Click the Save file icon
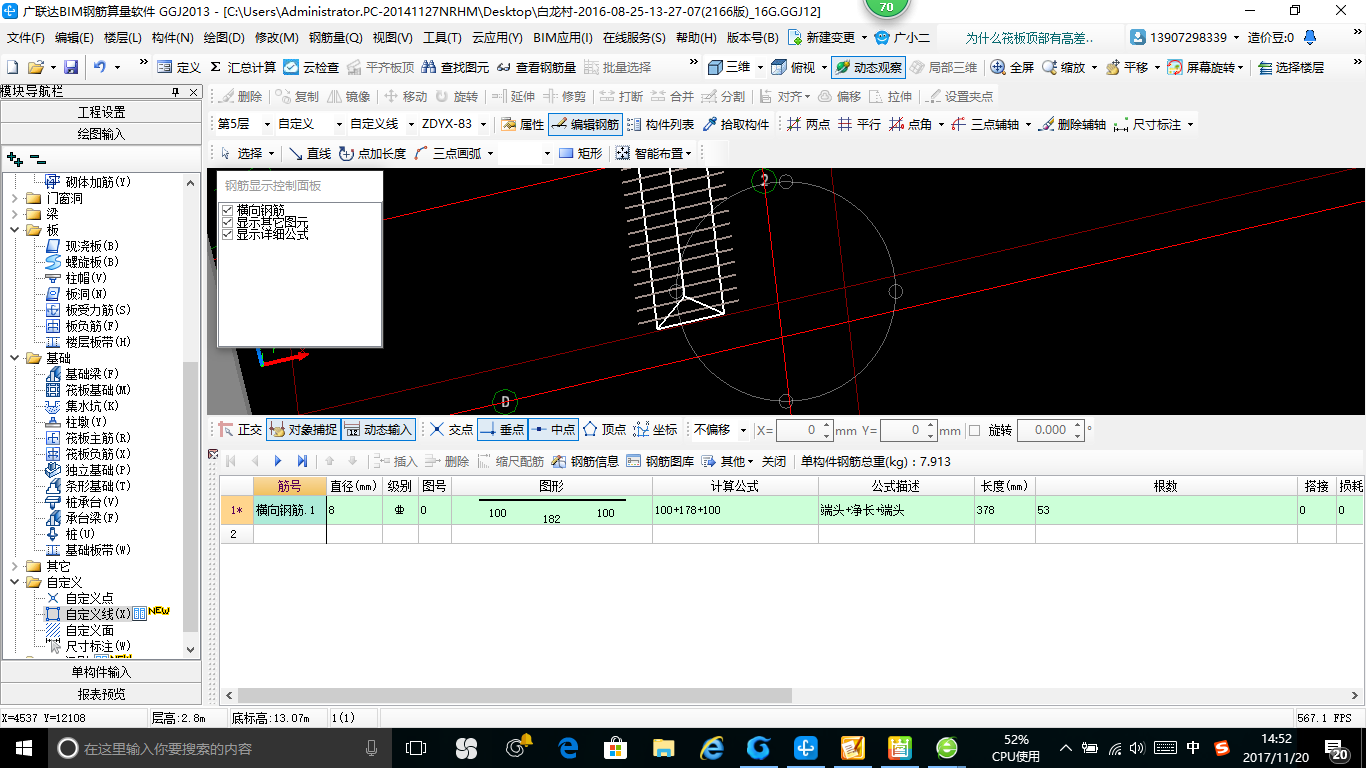 point(70,68)
